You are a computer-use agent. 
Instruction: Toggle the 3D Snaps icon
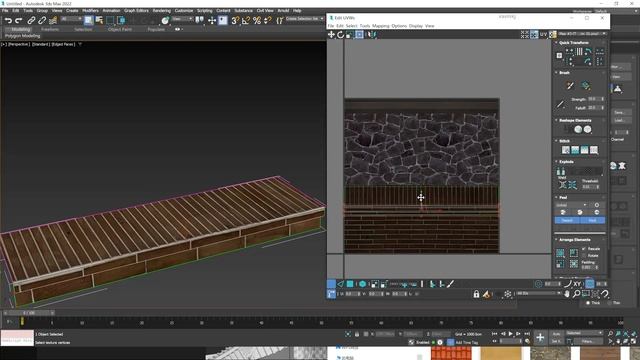235,20
